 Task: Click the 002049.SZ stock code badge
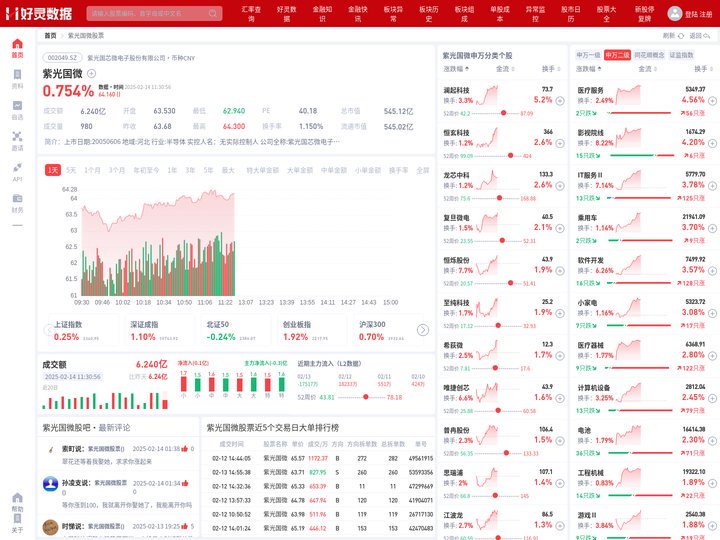click(x=62, y=58)
